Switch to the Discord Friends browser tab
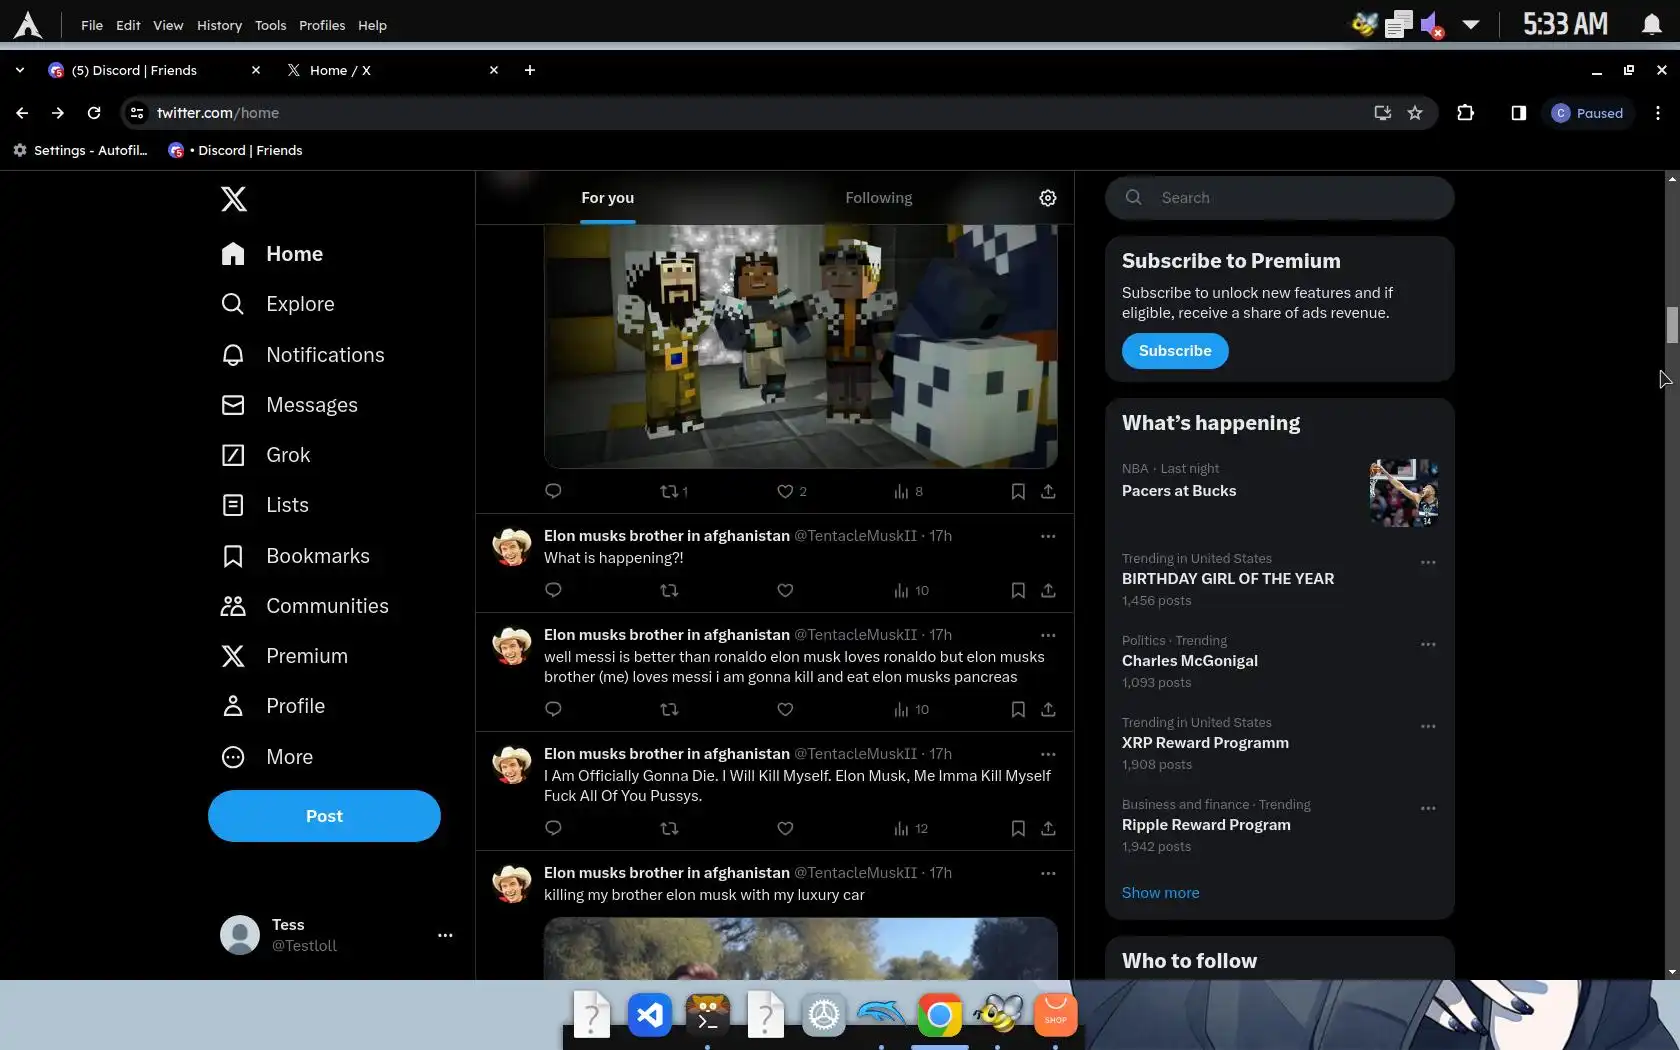1680x1050 pixels. tap(154, 70)
